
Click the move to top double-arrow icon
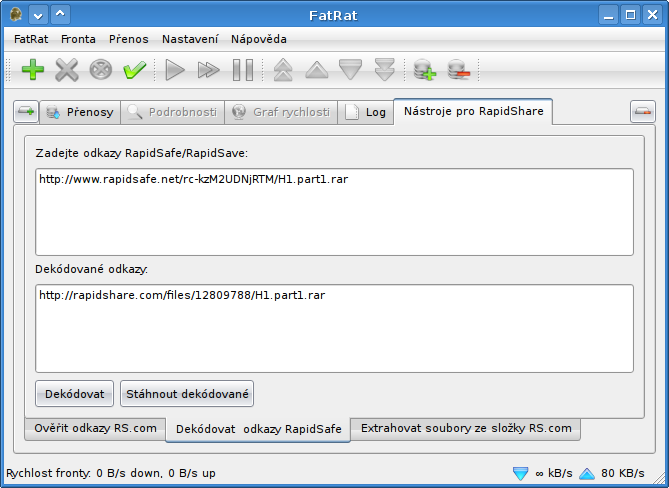tap(283, 70)
